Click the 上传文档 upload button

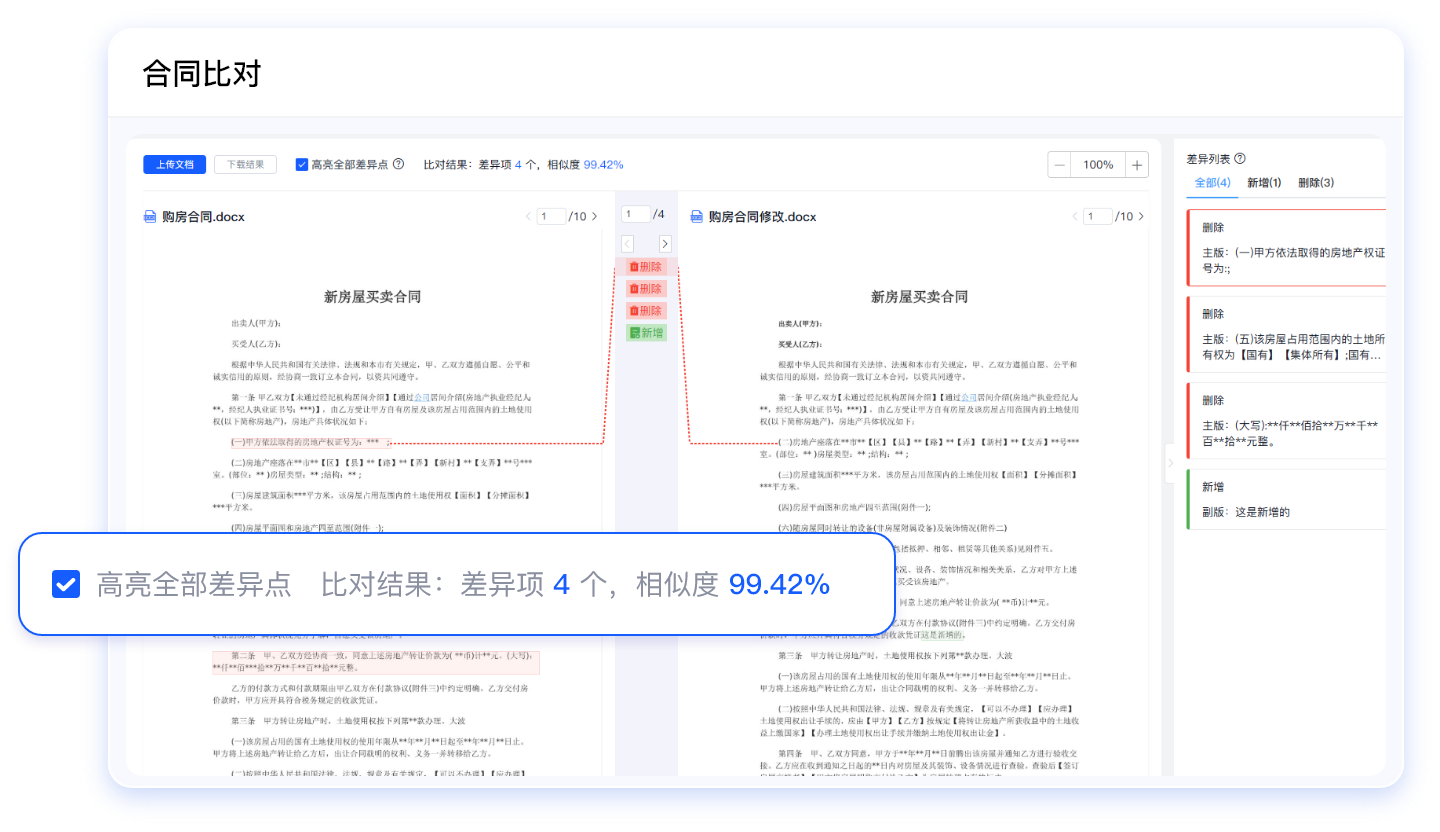(174, 163)
